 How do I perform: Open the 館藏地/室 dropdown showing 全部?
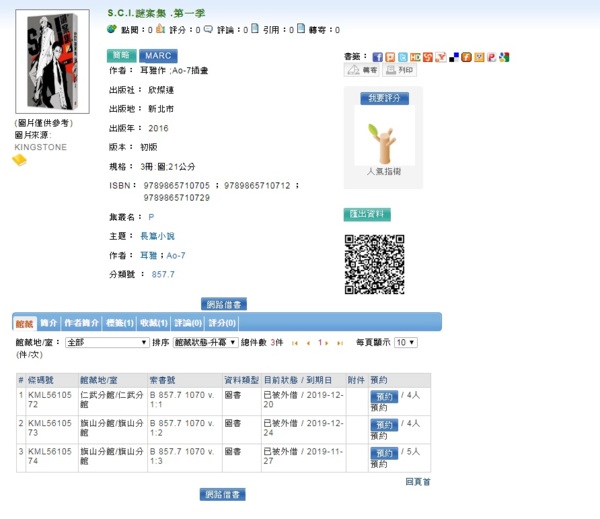tap(106, 342)
